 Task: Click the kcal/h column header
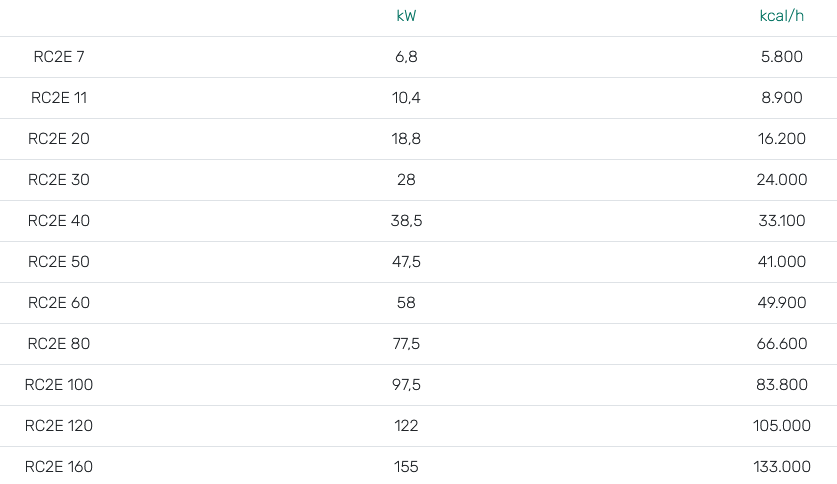(781, 16)
